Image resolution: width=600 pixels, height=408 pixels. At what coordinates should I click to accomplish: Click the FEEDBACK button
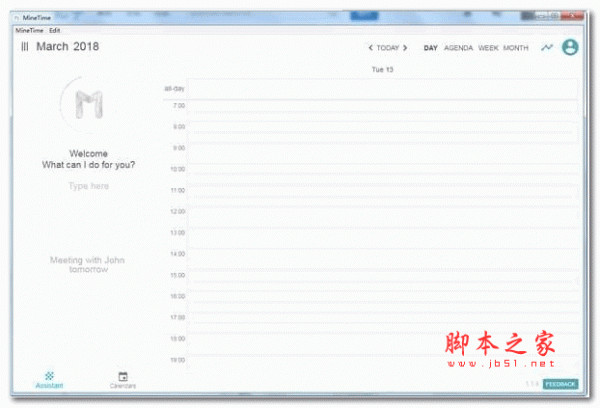click(561, 384)
